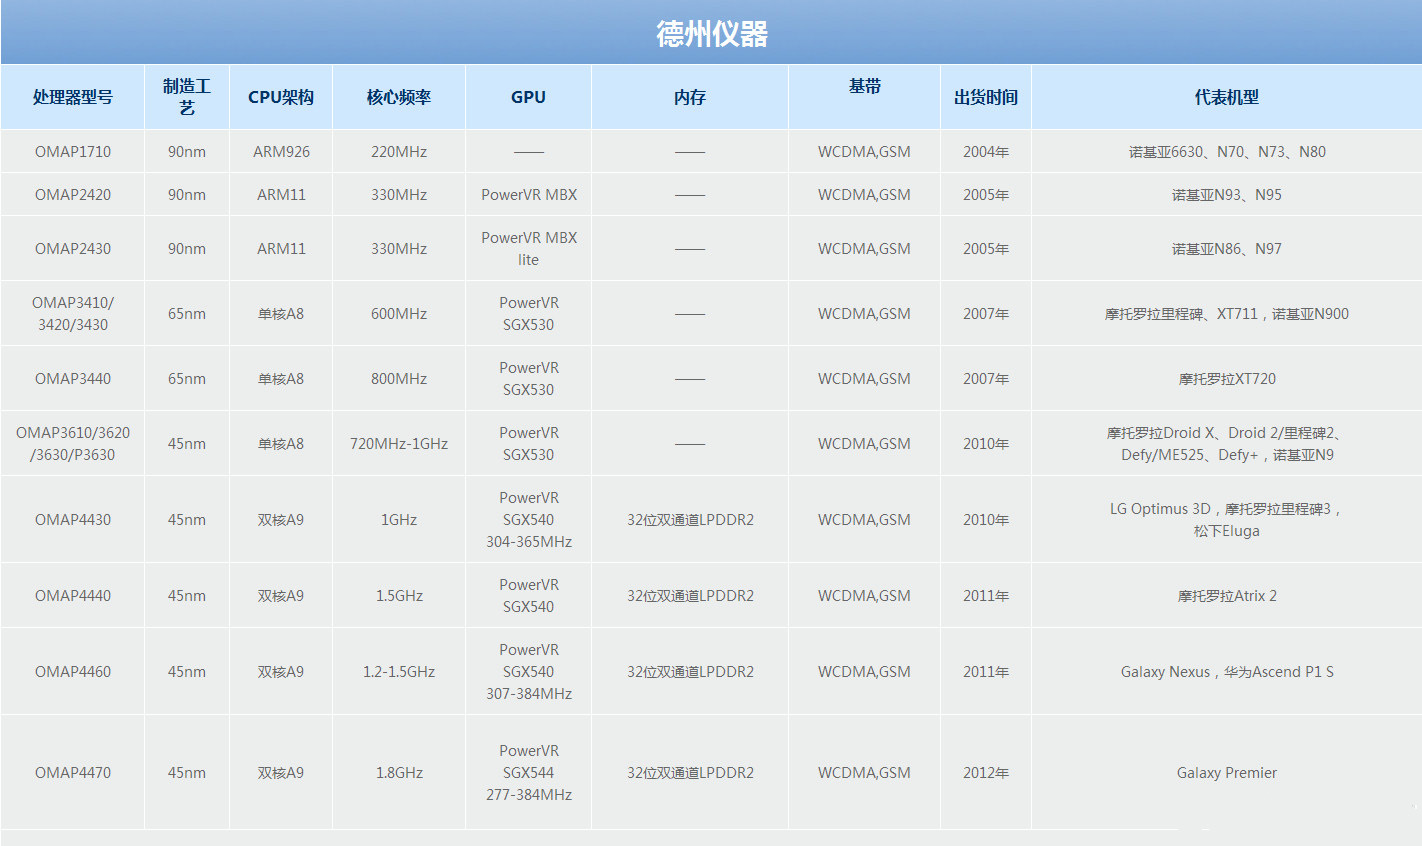Image resolution: width=1422 pixels, height=846 pixels.
Task: Select the 诺基亚N93、N95 cell
Action: click(1227, 195)
